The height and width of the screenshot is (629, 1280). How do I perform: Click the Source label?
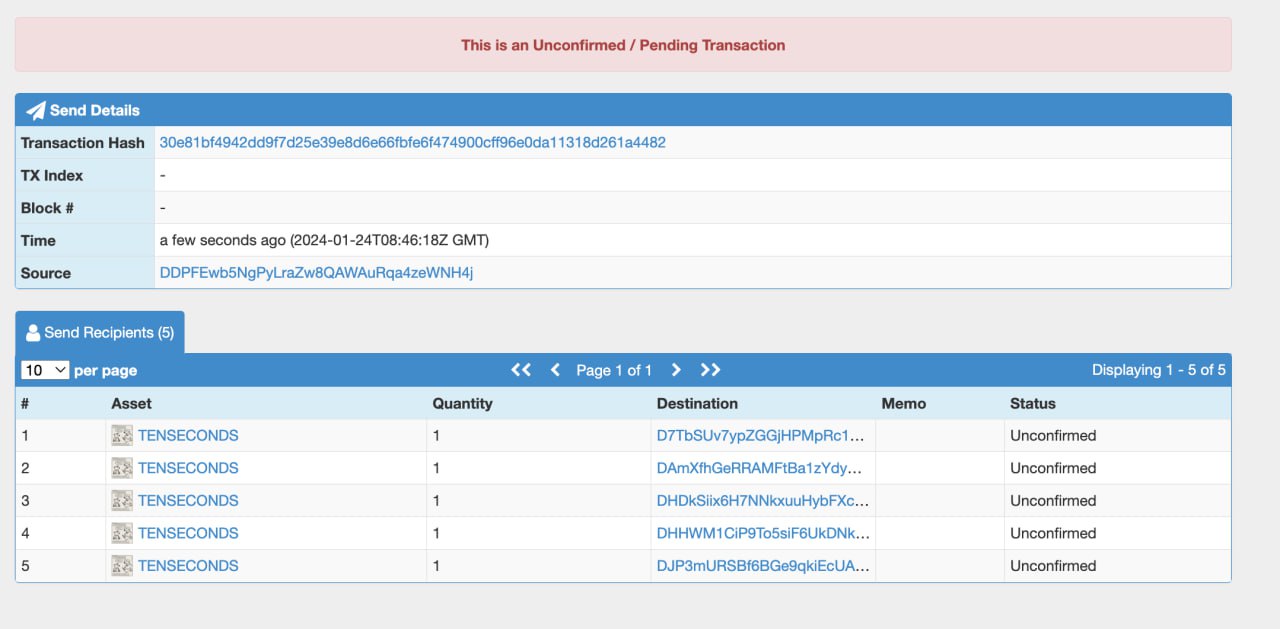coord(46,273)
